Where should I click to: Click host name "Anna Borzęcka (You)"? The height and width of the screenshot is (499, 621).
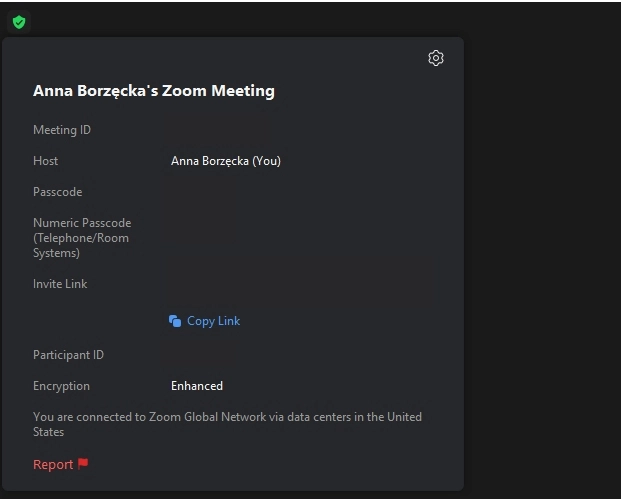click(x=225, y=161)
